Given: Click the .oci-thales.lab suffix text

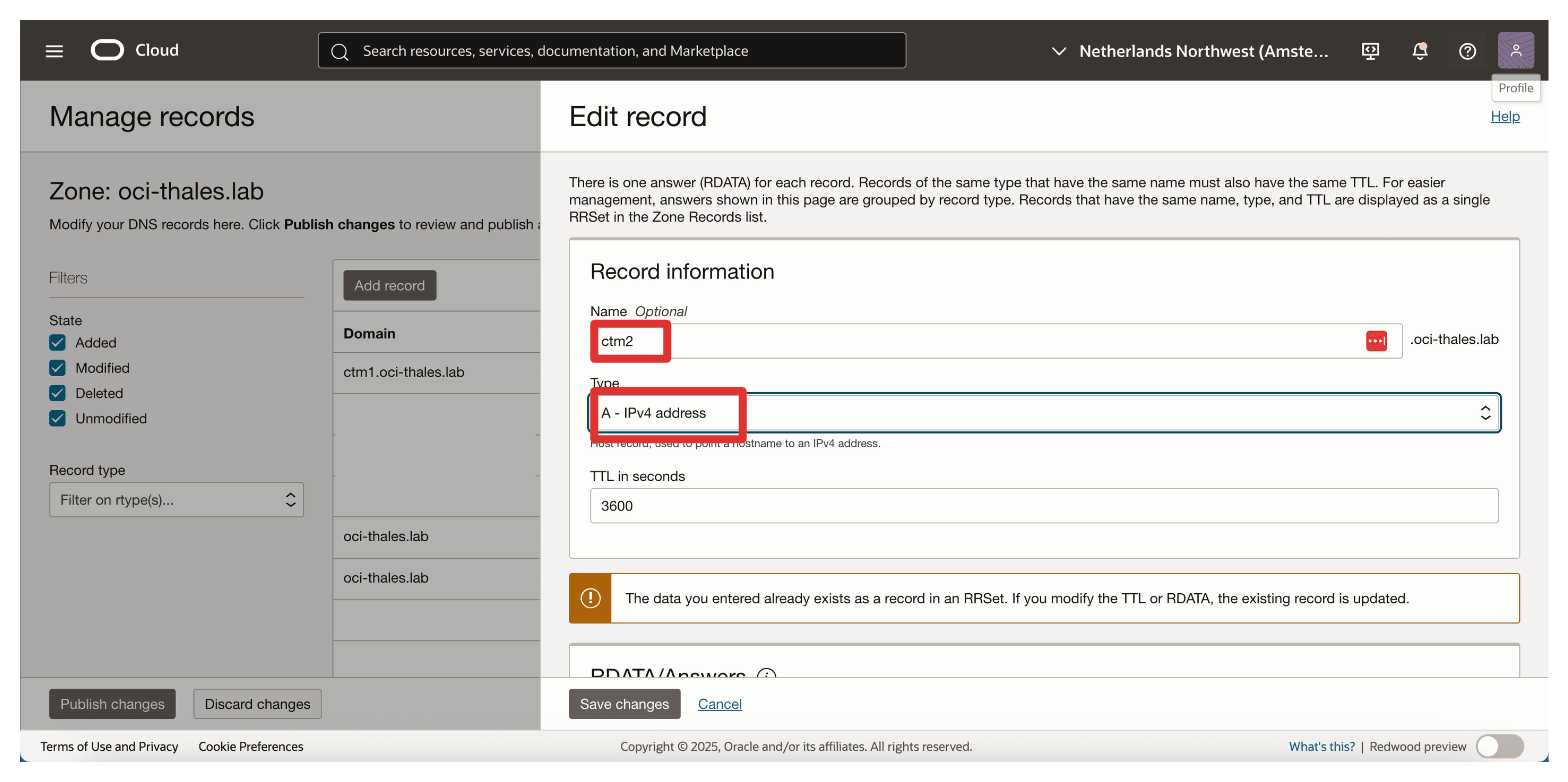Looking at the screenshot, I should click(x=1454, y=339).
